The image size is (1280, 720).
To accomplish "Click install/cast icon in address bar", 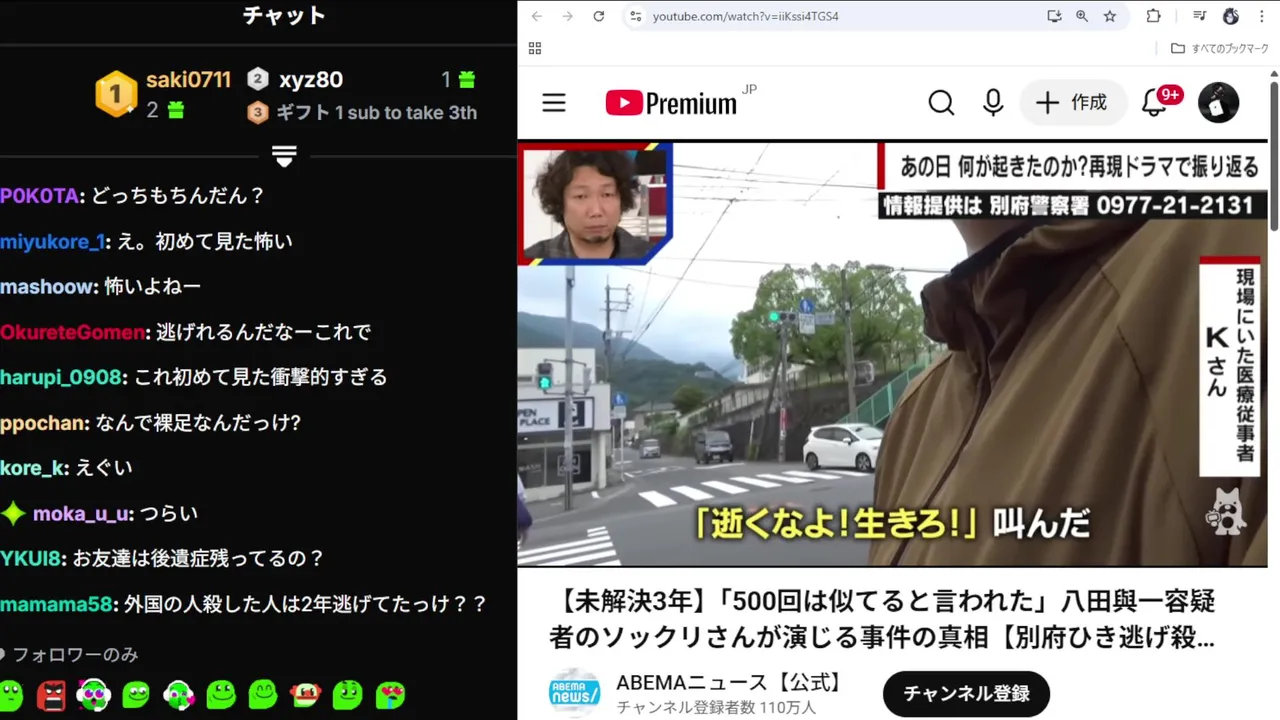I will pyautogui.click(x=1054, y=16).
